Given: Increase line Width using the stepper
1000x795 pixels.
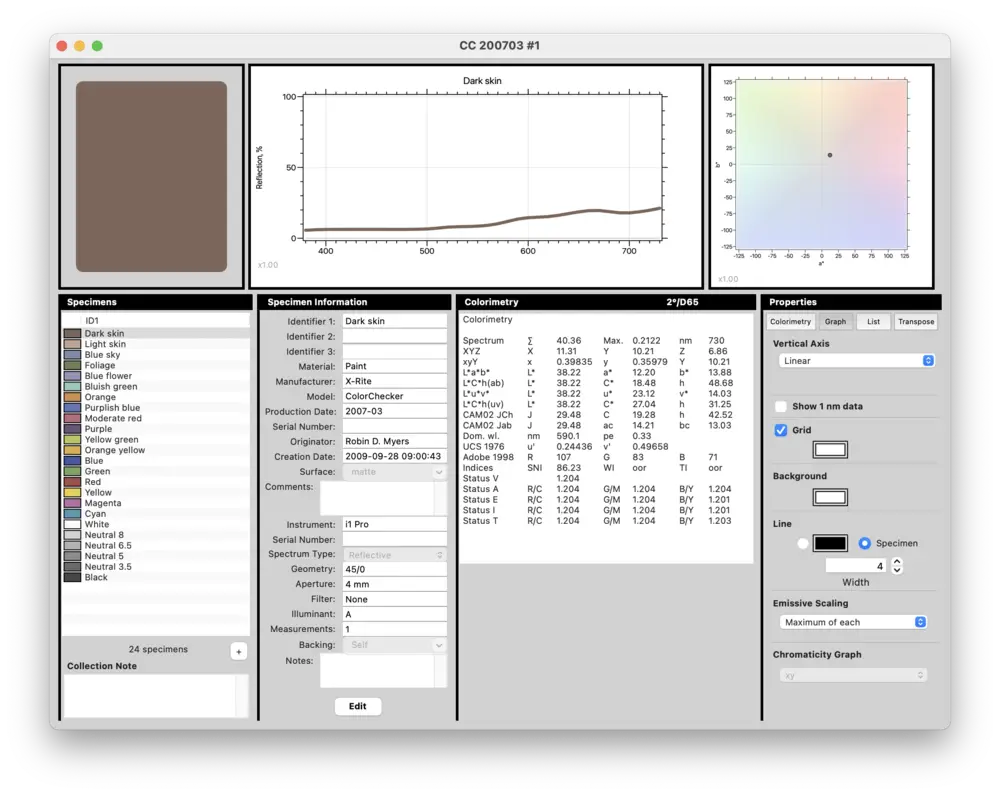Looking at the screenshot, I should pyautogui.click(x=895, y=560).
